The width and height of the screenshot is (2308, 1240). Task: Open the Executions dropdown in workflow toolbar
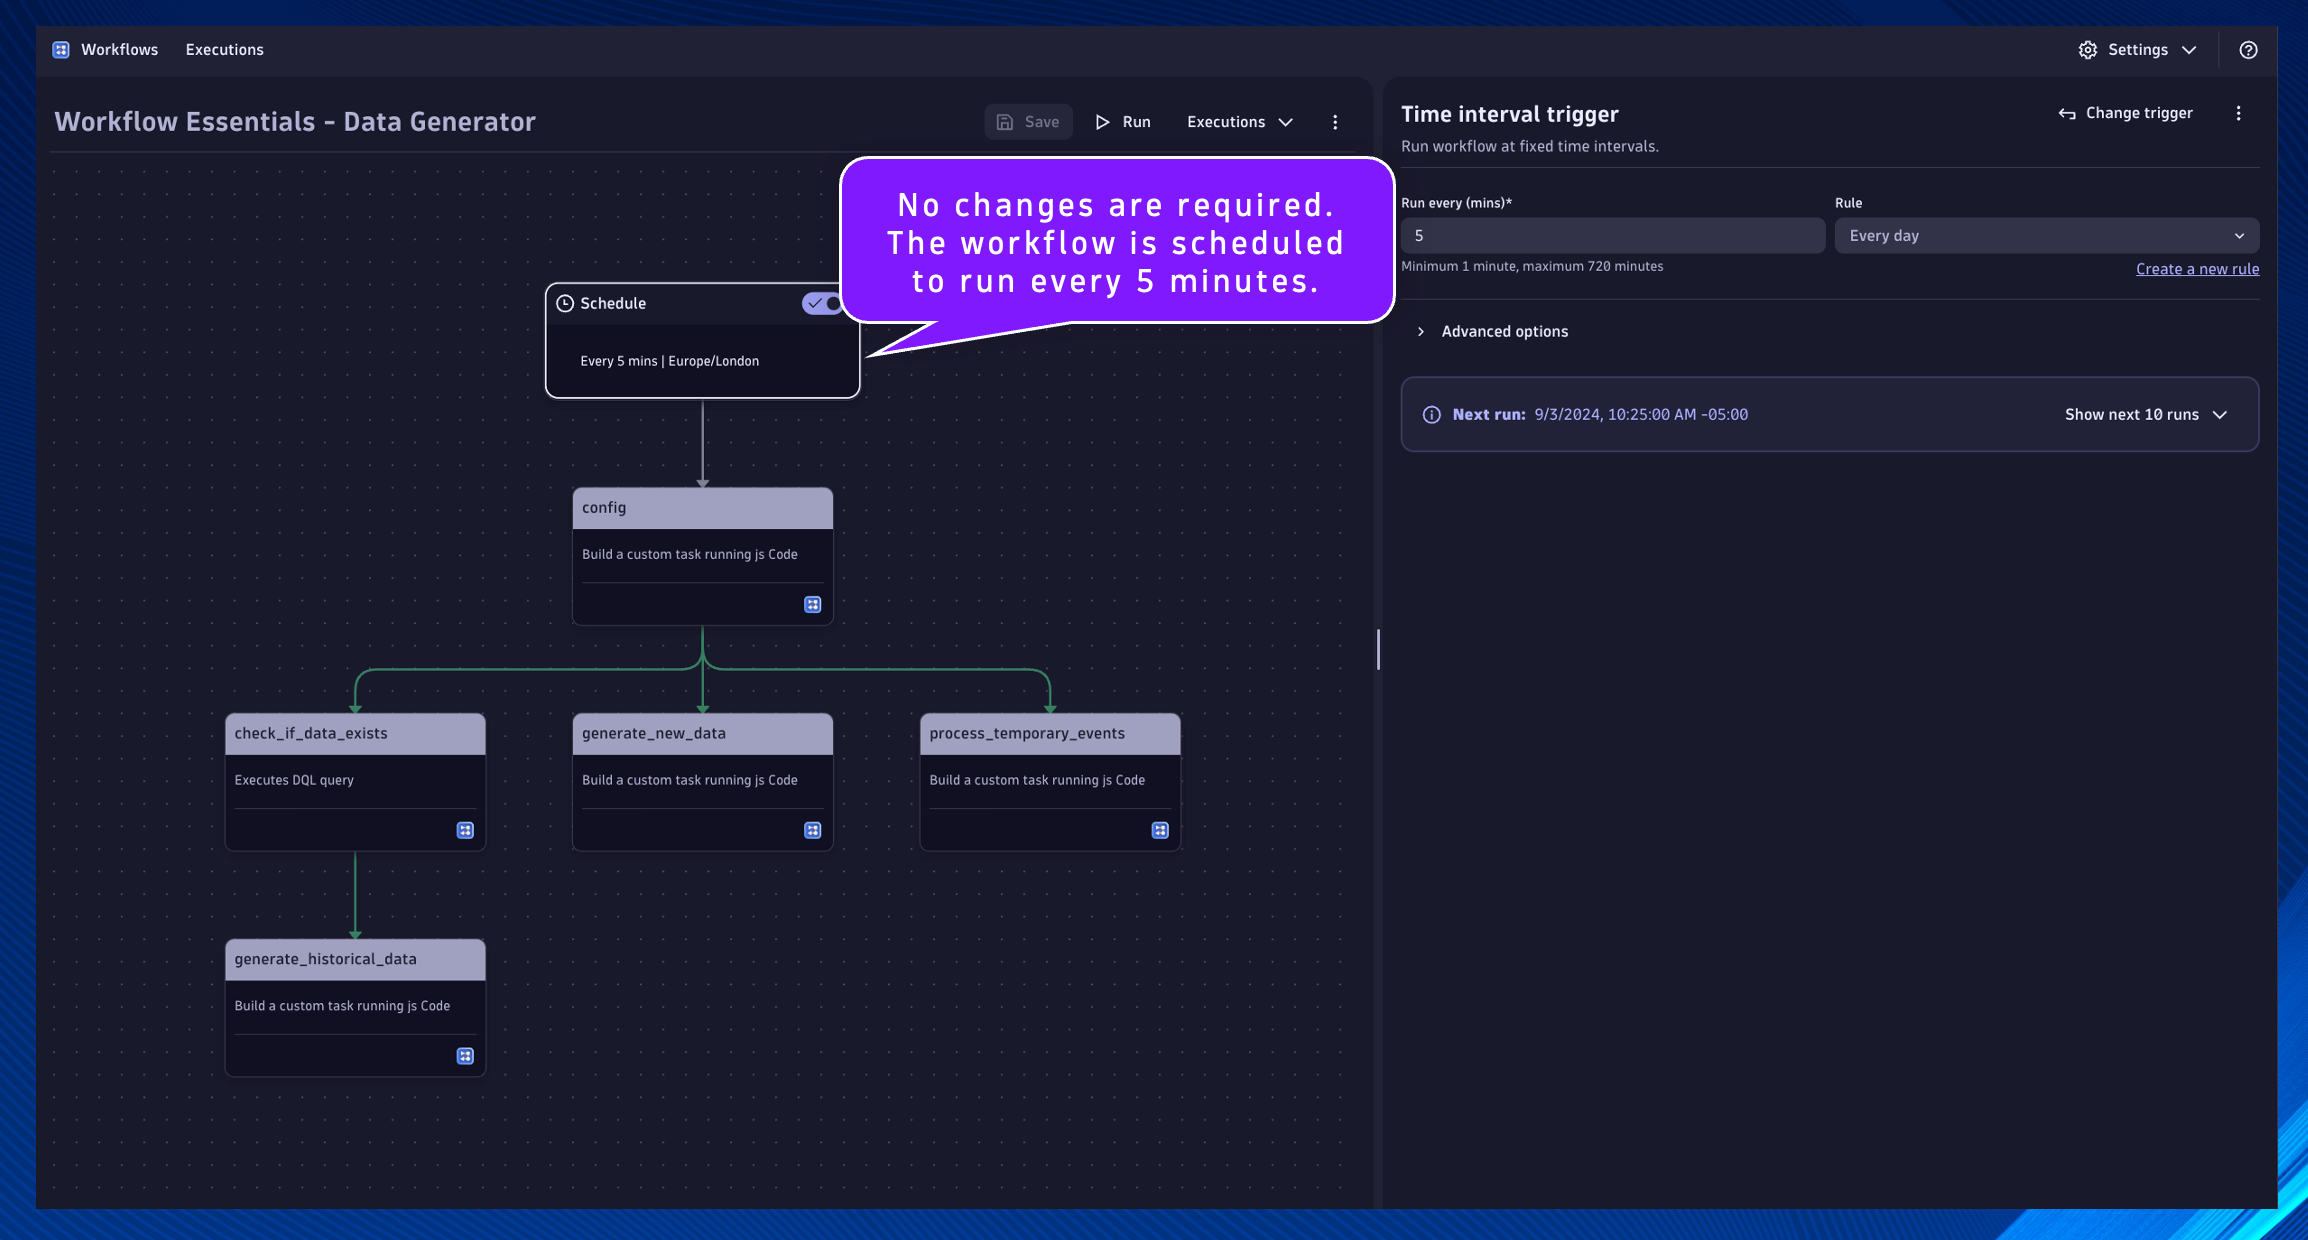click(1240, 122)
